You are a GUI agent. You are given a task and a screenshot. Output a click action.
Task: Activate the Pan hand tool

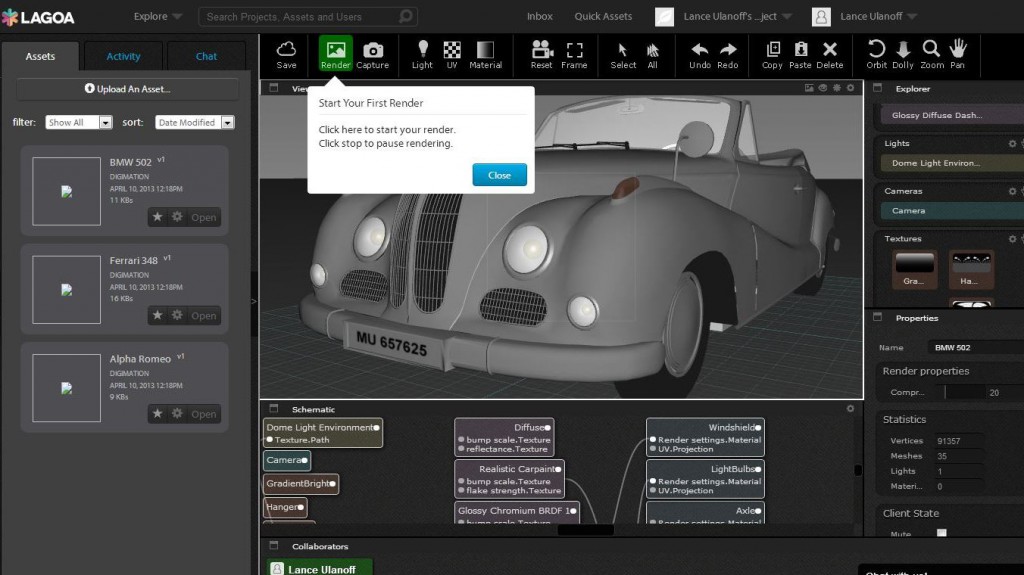point(957,54)
